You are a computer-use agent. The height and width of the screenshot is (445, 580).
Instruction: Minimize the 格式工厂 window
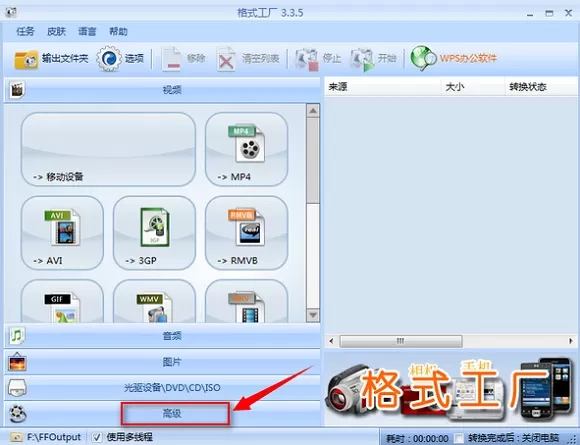point(530,14)
